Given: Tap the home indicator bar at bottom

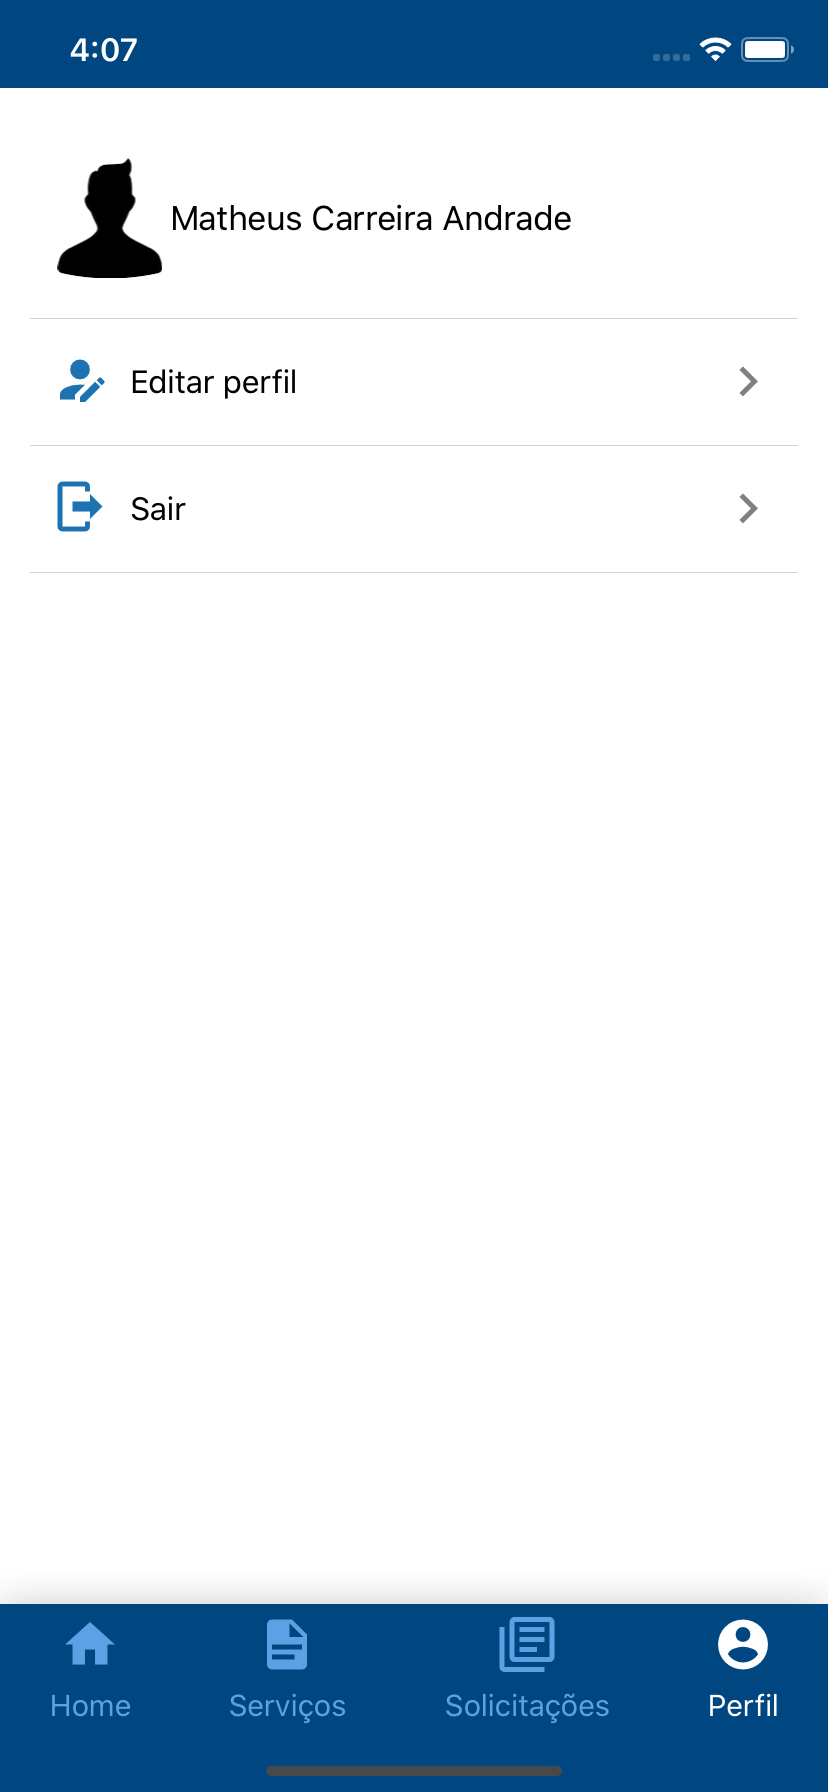Looking at the screenshot, I should [414, 1771].
